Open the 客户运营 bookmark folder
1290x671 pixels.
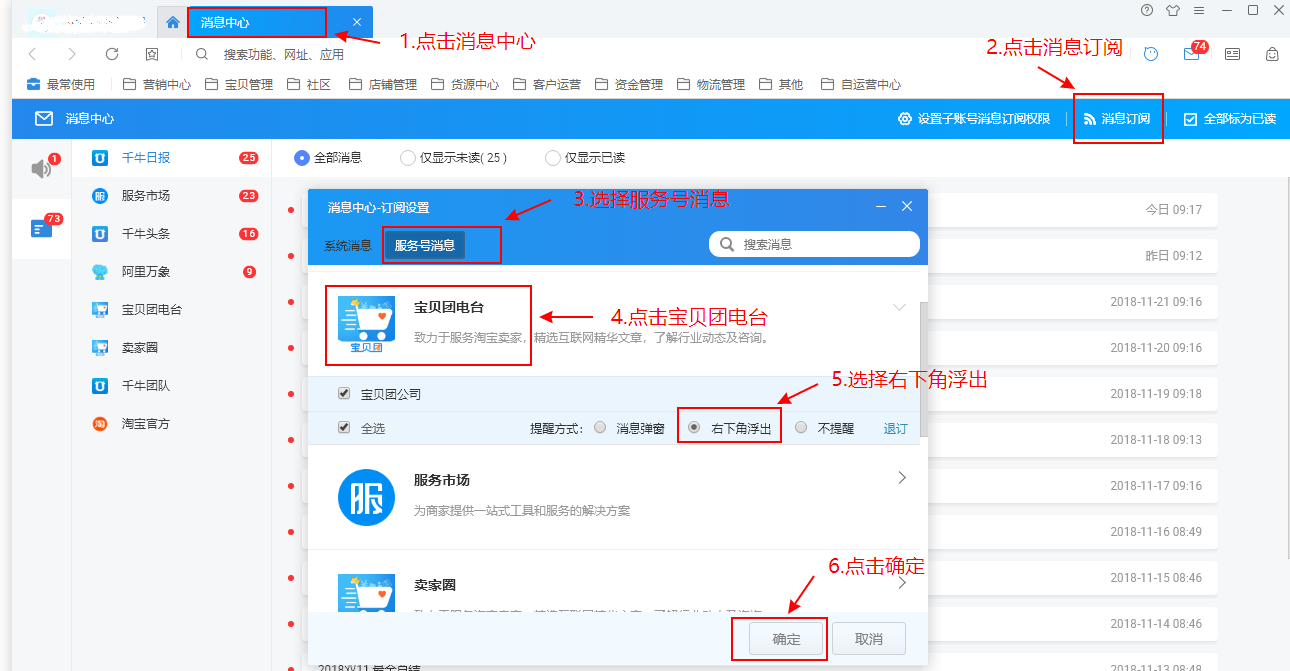[546, 84]
